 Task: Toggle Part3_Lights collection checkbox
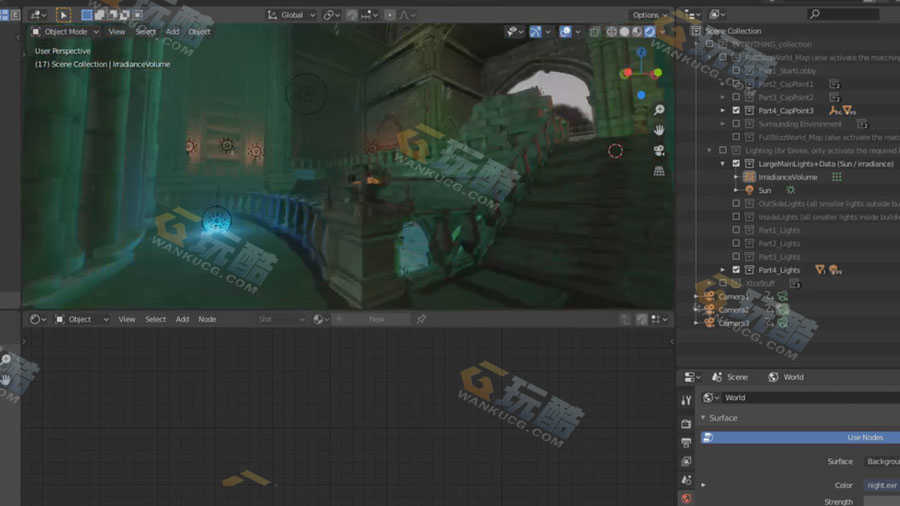pos(736,256)
